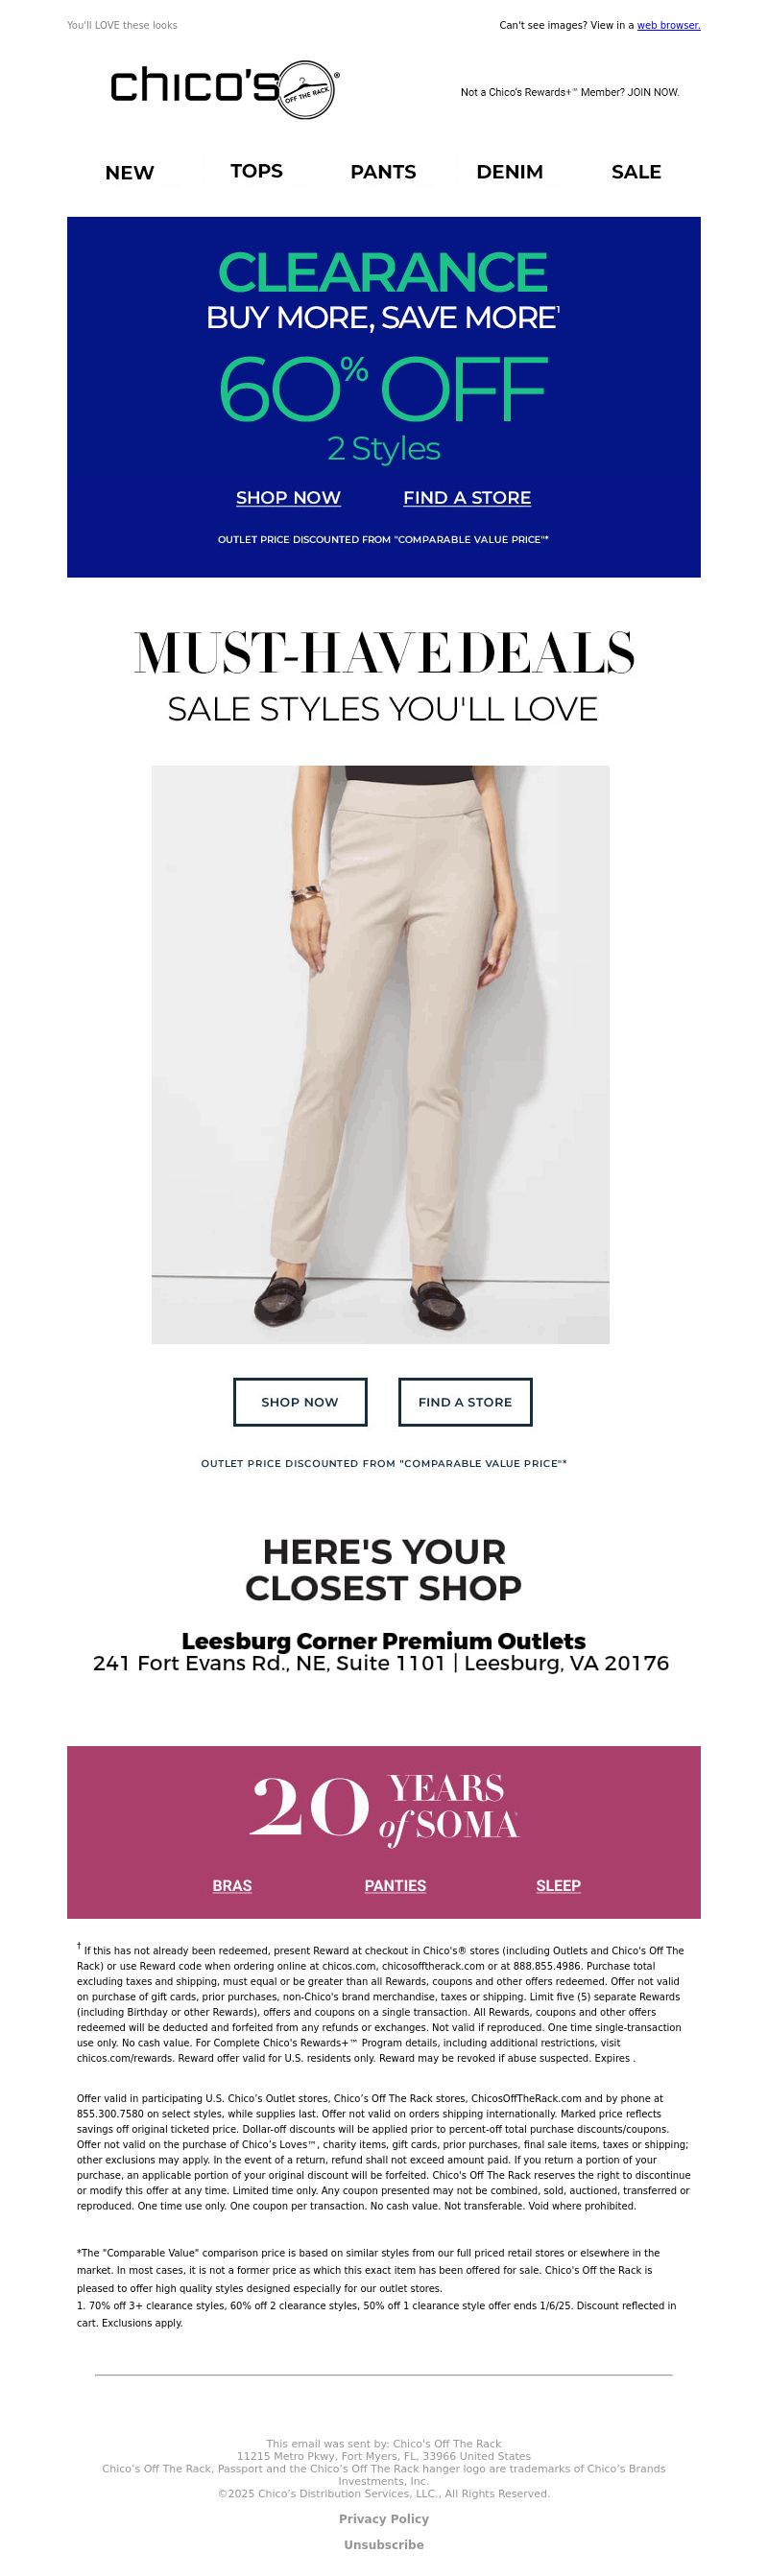Open Leesburg Corner Premium Outlets store link

click(x=383, y=1641)
